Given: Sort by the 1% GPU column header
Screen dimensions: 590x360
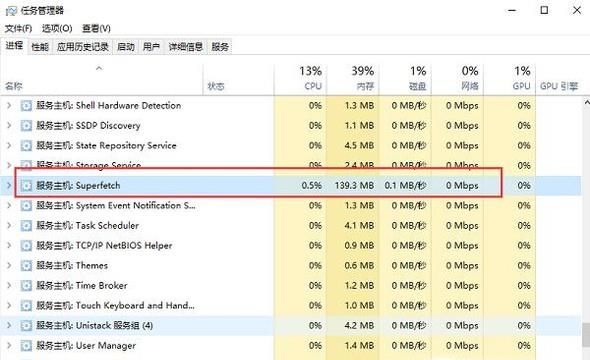Looking at the screenshot, I should (x=509, y=79).
